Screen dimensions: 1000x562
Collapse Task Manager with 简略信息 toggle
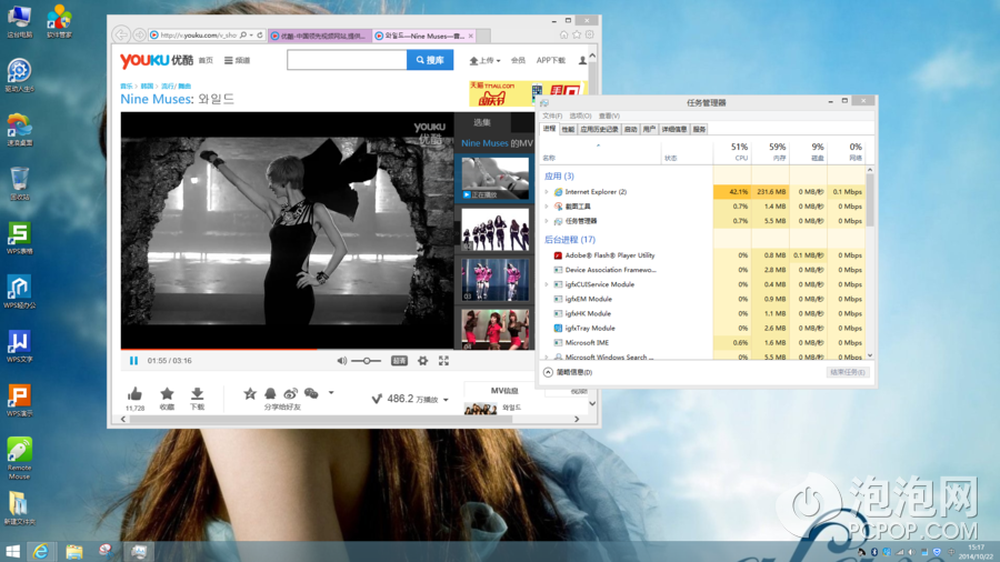(x=568, y=372)
